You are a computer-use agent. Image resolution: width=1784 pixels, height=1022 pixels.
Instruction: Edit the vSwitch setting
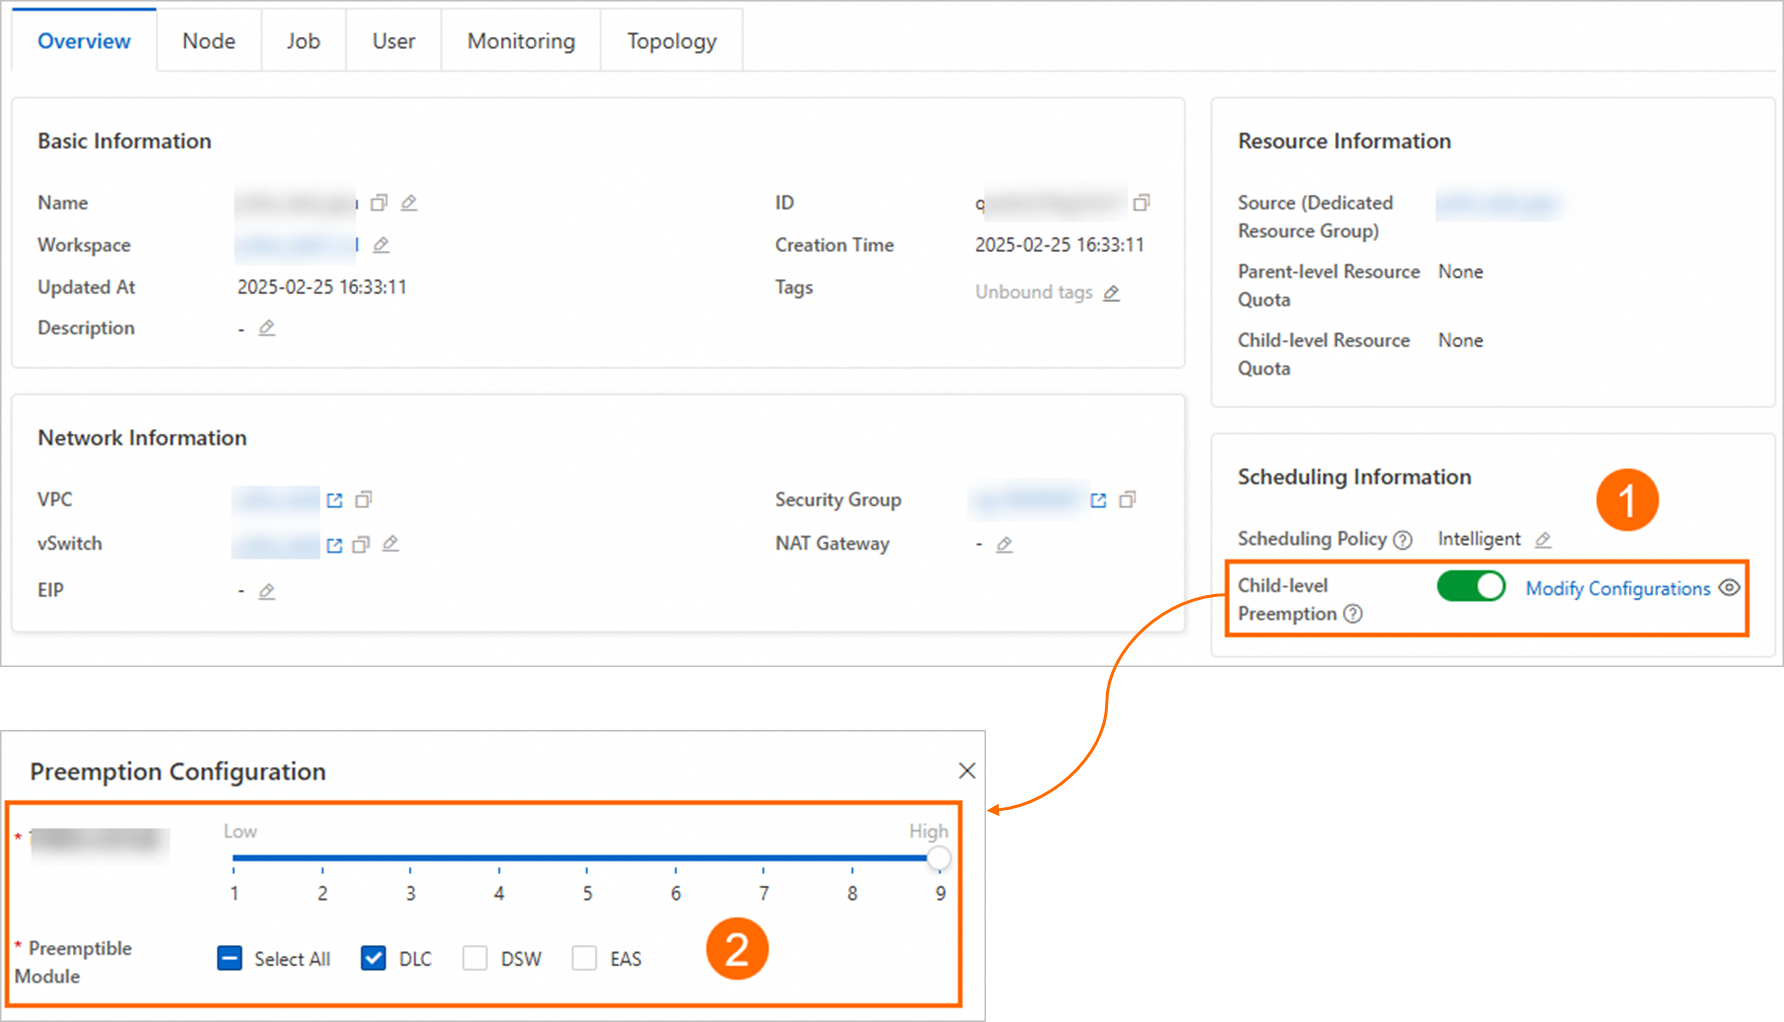[391, 543]
